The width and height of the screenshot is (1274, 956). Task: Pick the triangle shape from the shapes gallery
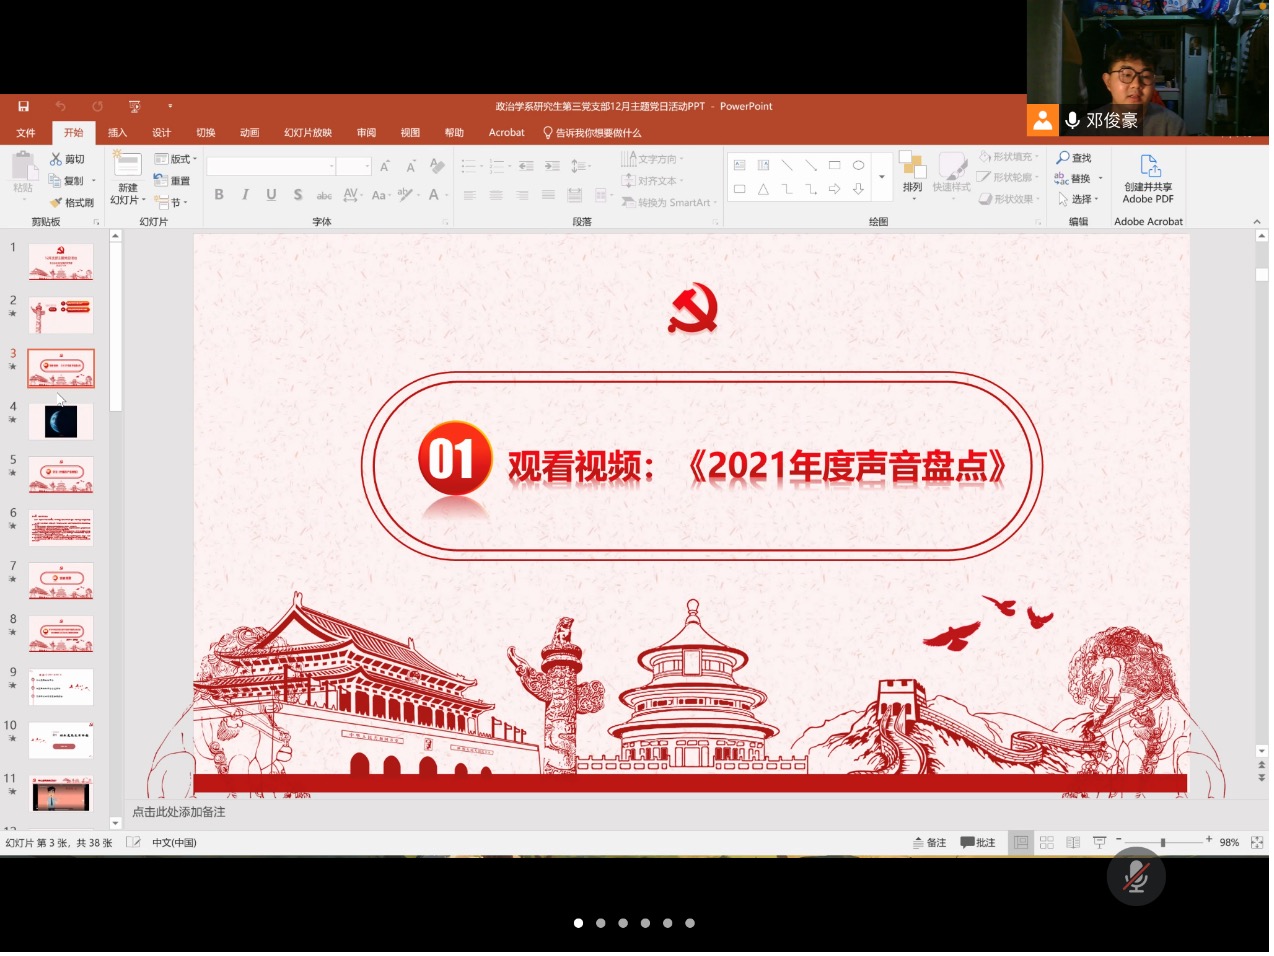click(x=763, y=189)
